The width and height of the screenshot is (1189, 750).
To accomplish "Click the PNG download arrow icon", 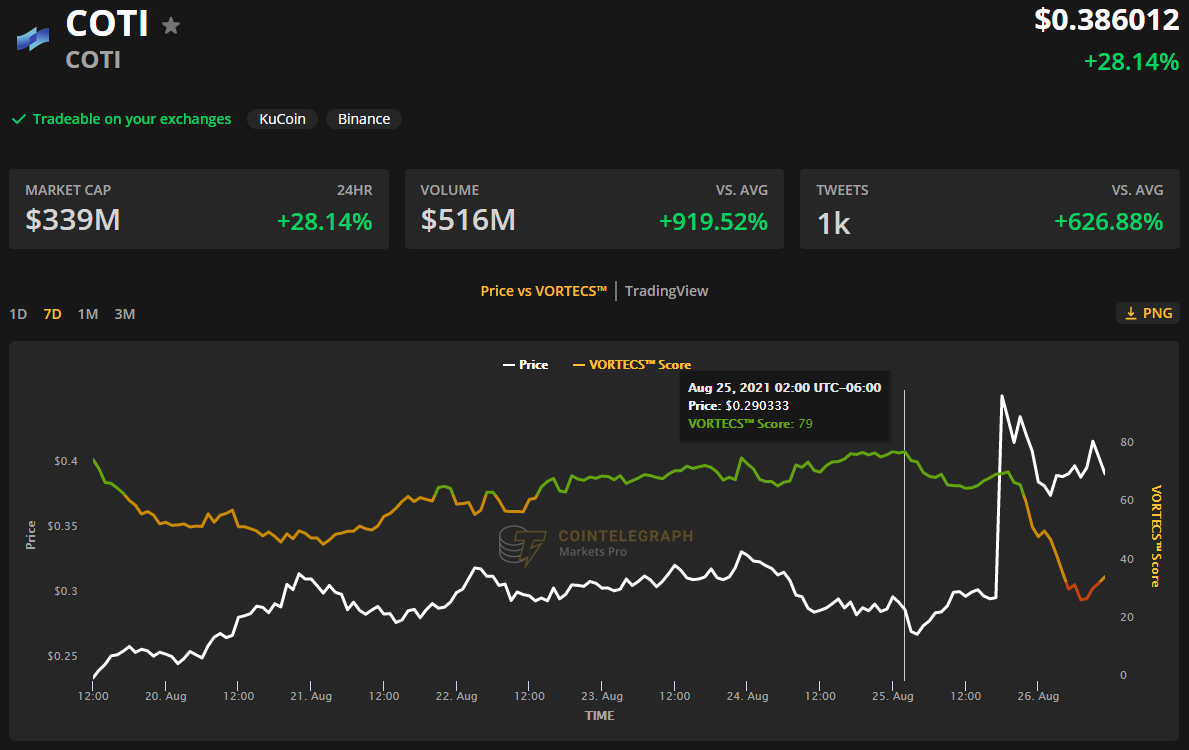I will [1131, 314].
